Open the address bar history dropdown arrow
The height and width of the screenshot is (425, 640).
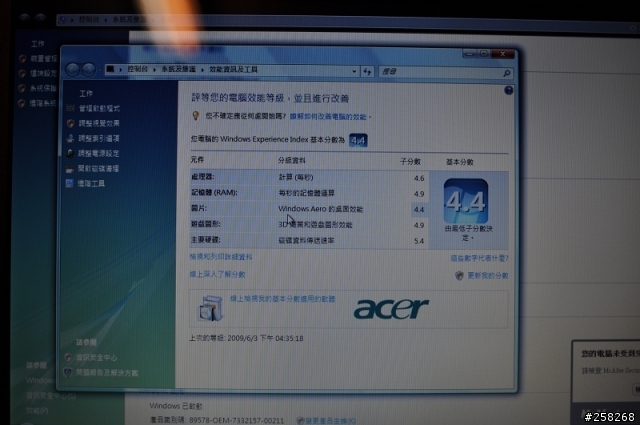tap(354, 71)
